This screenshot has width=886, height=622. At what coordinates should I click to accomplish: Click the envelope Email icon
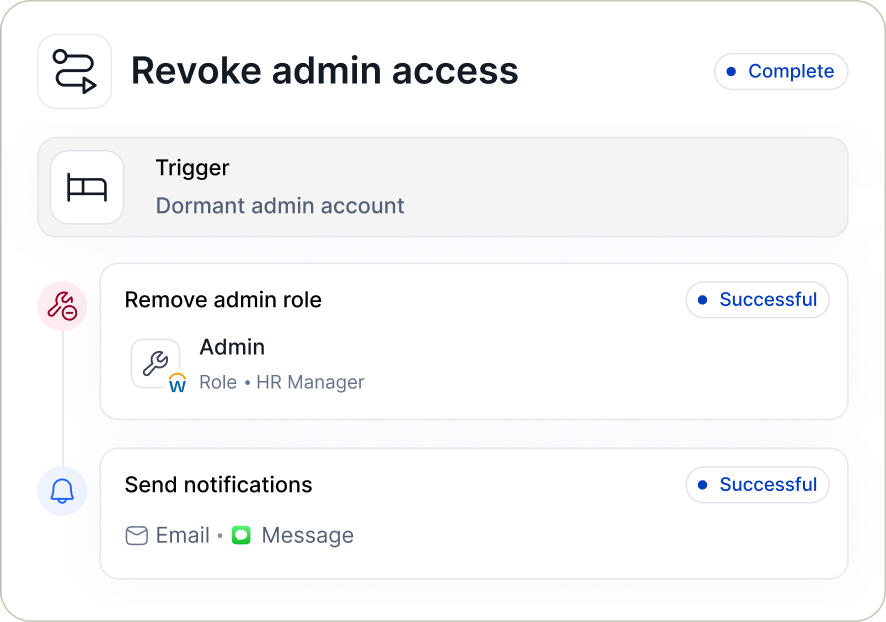(137, 535)
